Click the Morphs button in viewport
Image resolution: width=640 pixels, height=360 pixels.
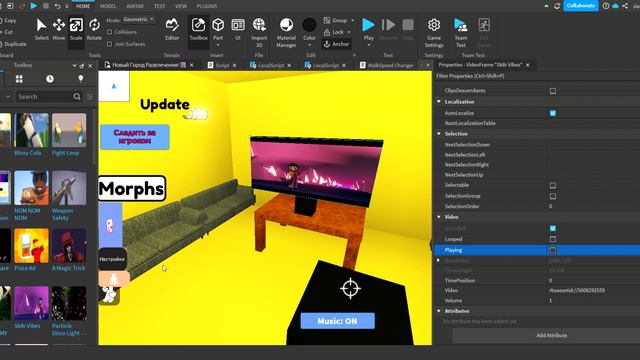tap(132, 189)
